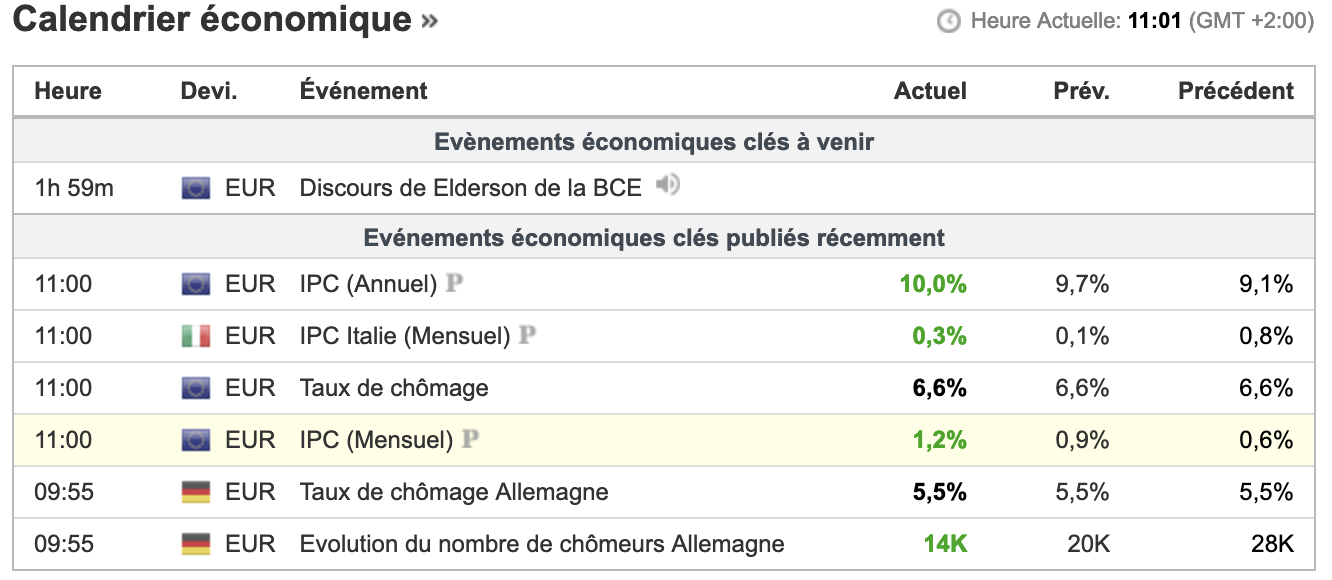Select the highlighted IPC (Mensuel) actual value 1,2%
The height and width of the screenshot is (580, 1332).
[x=939, y=440]
